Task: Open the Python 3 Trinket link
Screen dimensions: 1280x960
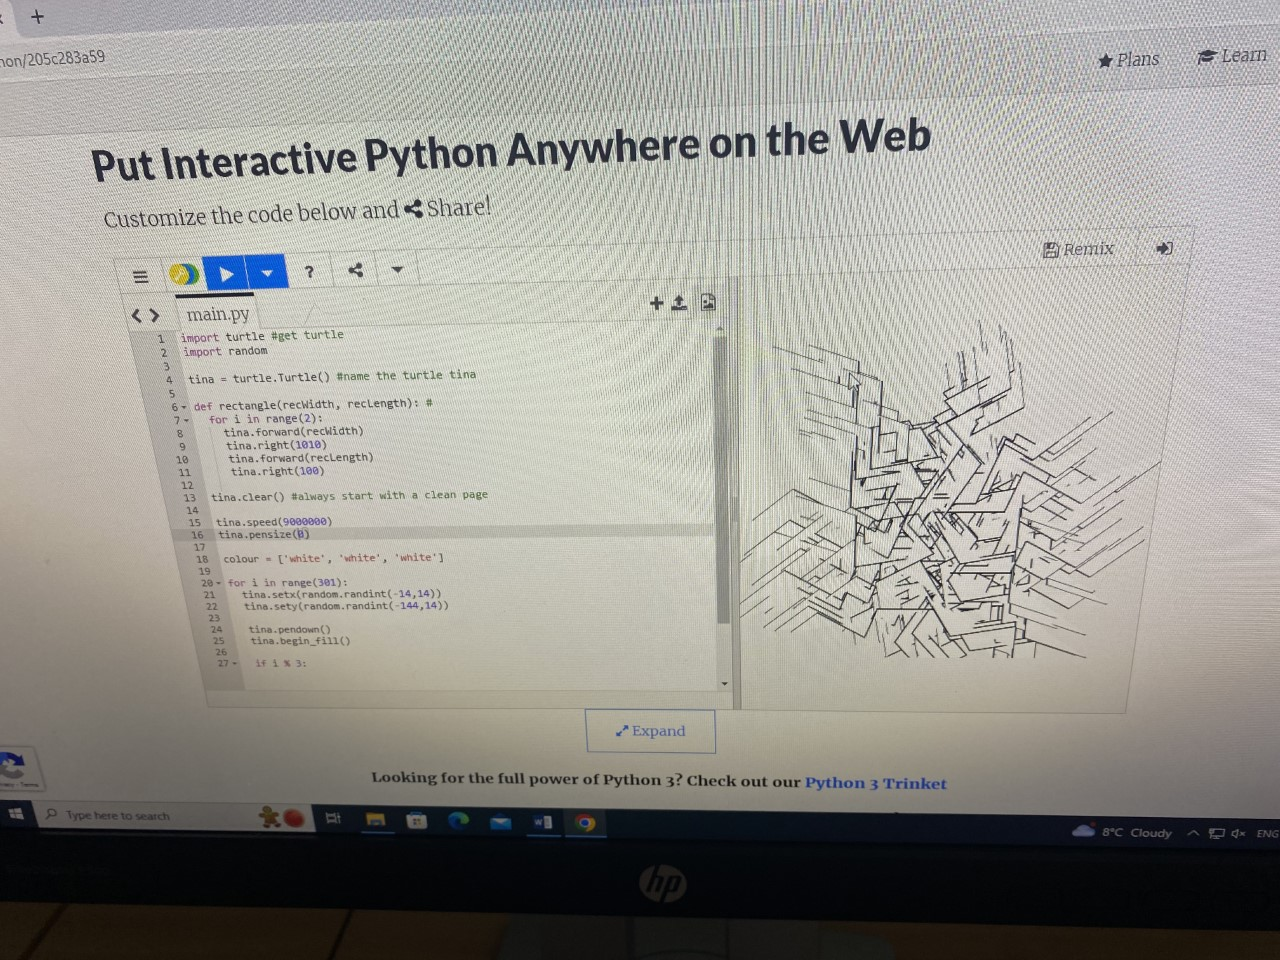Action: [875, 783]
